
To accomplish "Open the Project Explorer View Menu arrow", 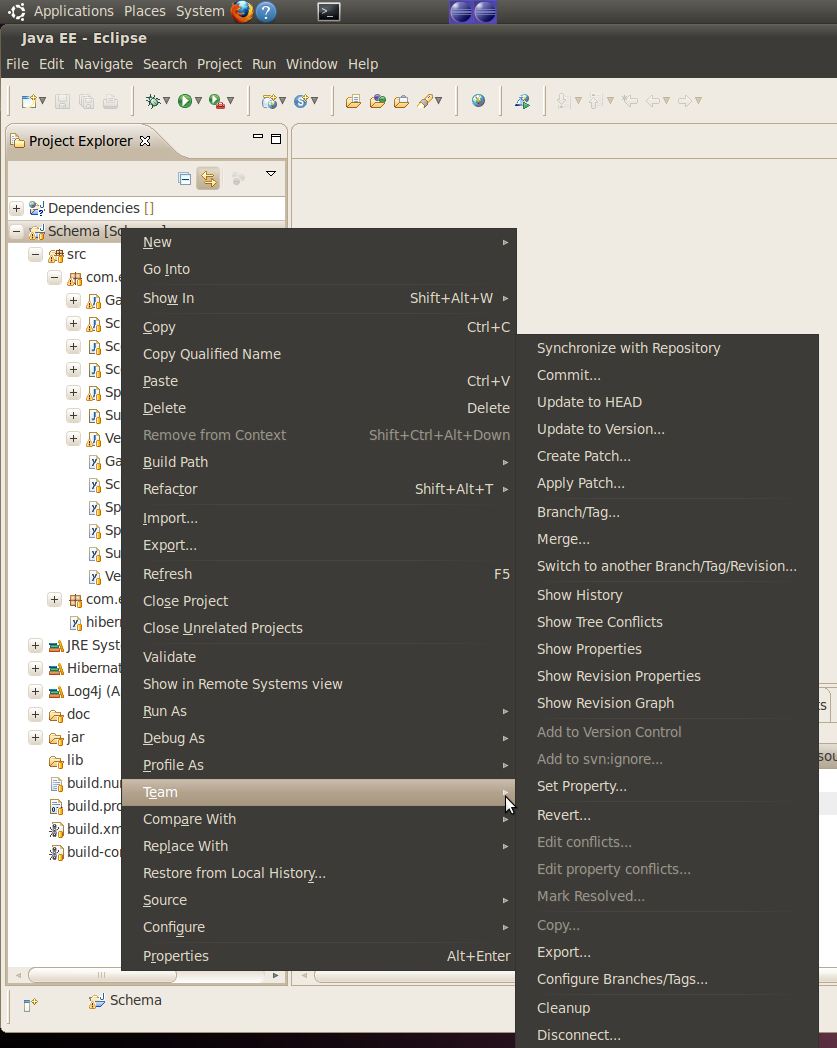I will point(271,174).
